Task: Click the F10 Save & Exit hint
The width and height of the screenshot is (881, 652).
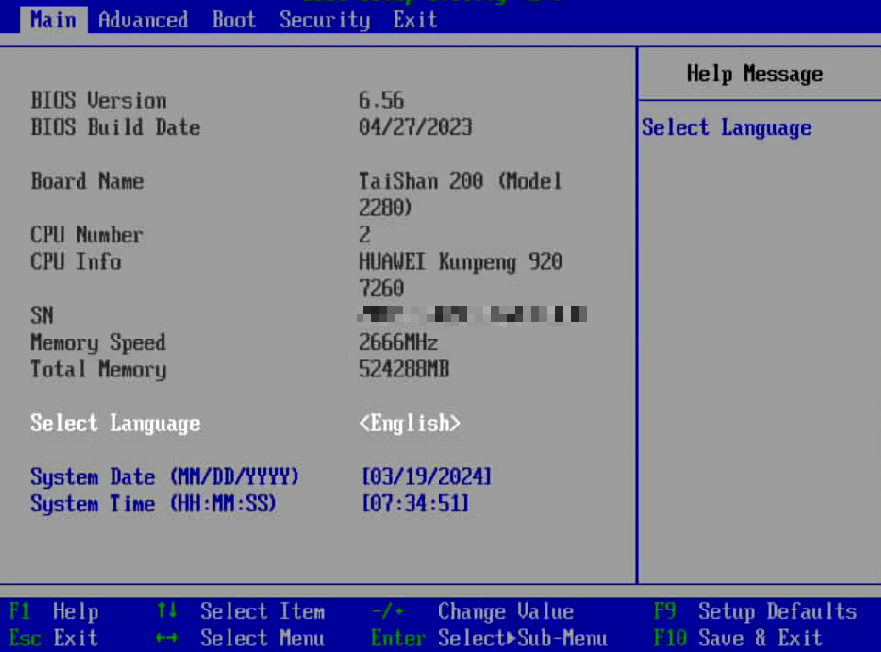Action: [738, 638]
